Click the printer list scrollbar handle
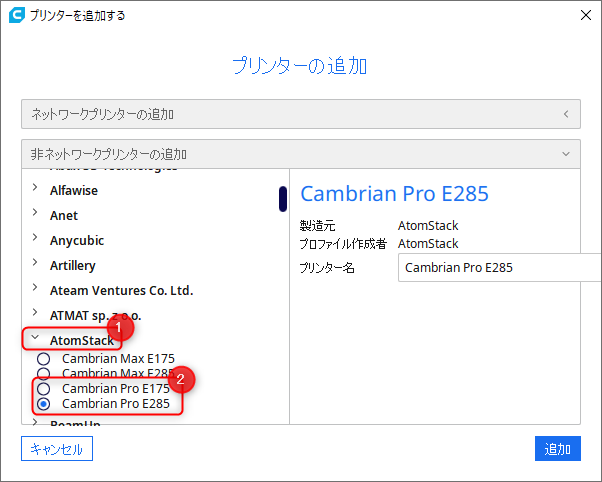This screenshot has width=602, height=482. point(283,199)
